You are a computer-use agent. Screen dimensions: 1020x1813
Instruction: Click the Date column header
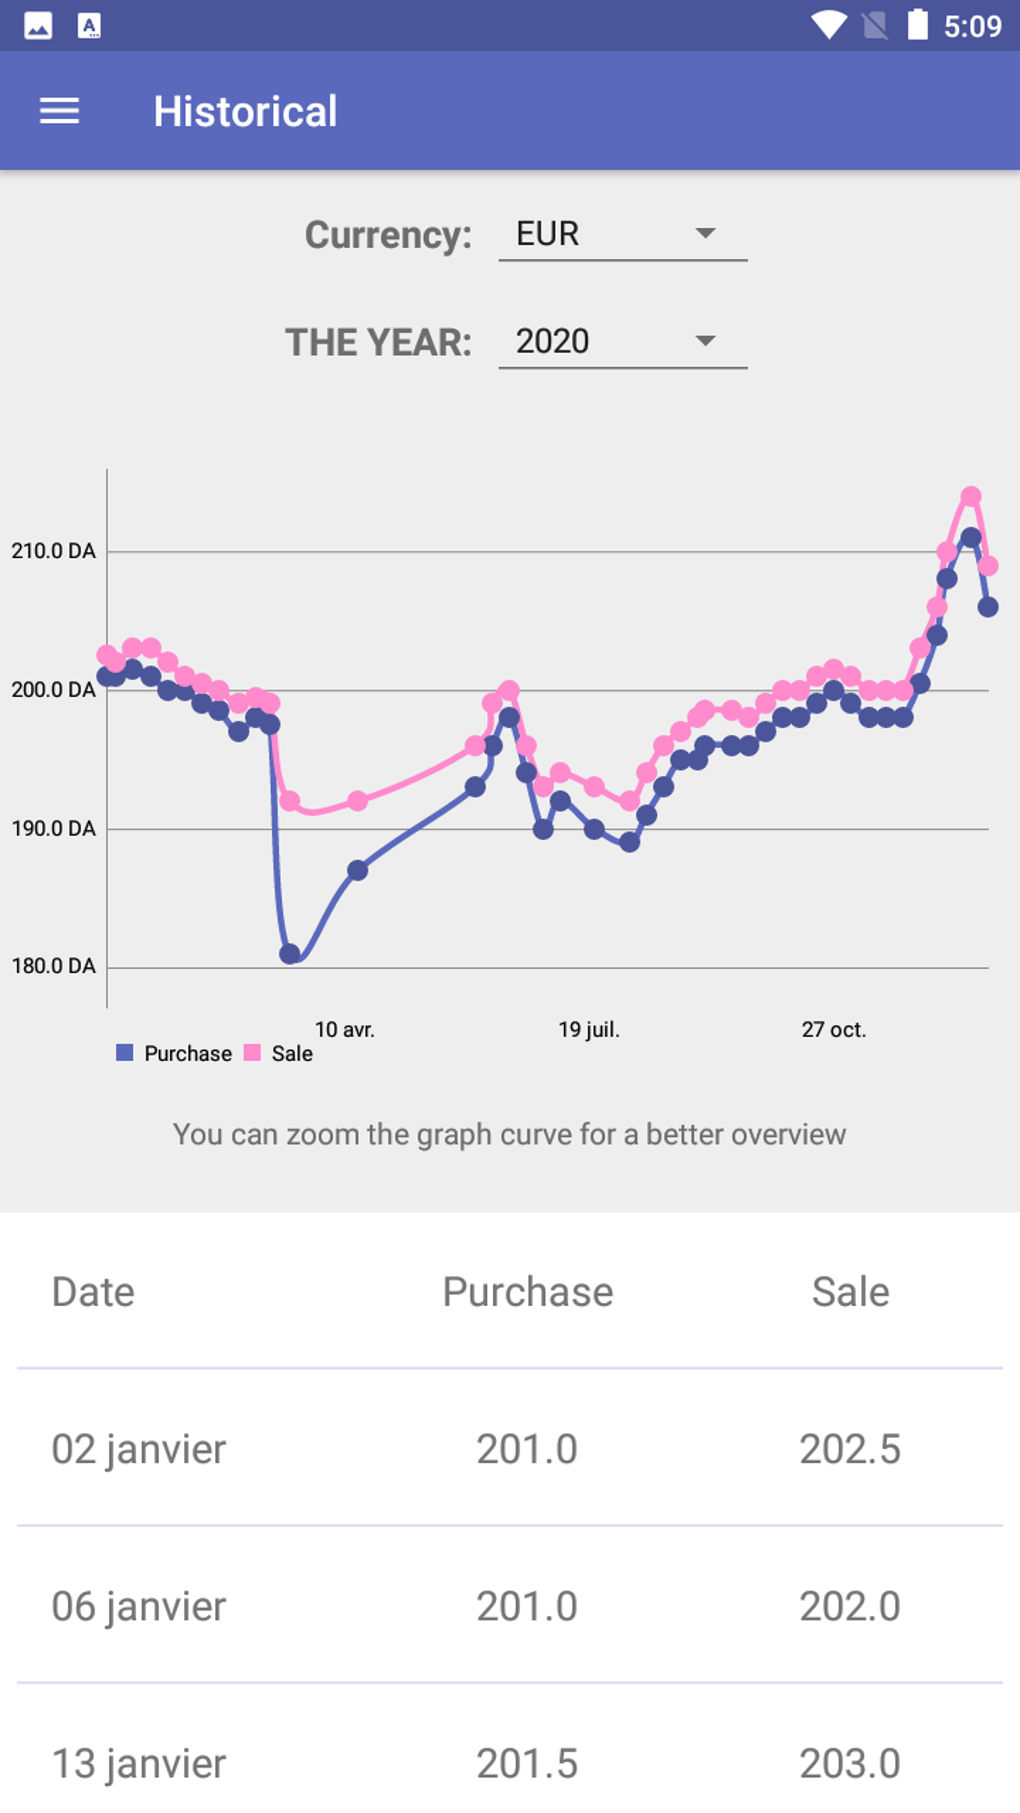coord(93,1292)
